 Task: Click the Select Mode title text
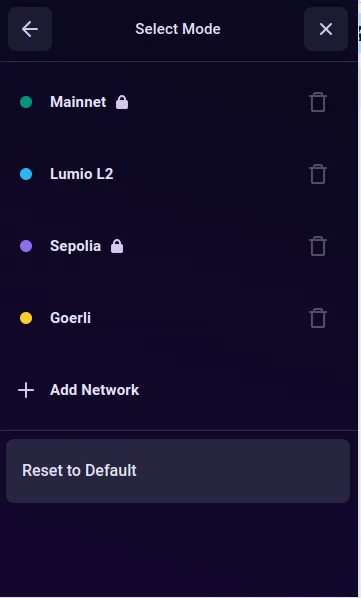point(178,29)
